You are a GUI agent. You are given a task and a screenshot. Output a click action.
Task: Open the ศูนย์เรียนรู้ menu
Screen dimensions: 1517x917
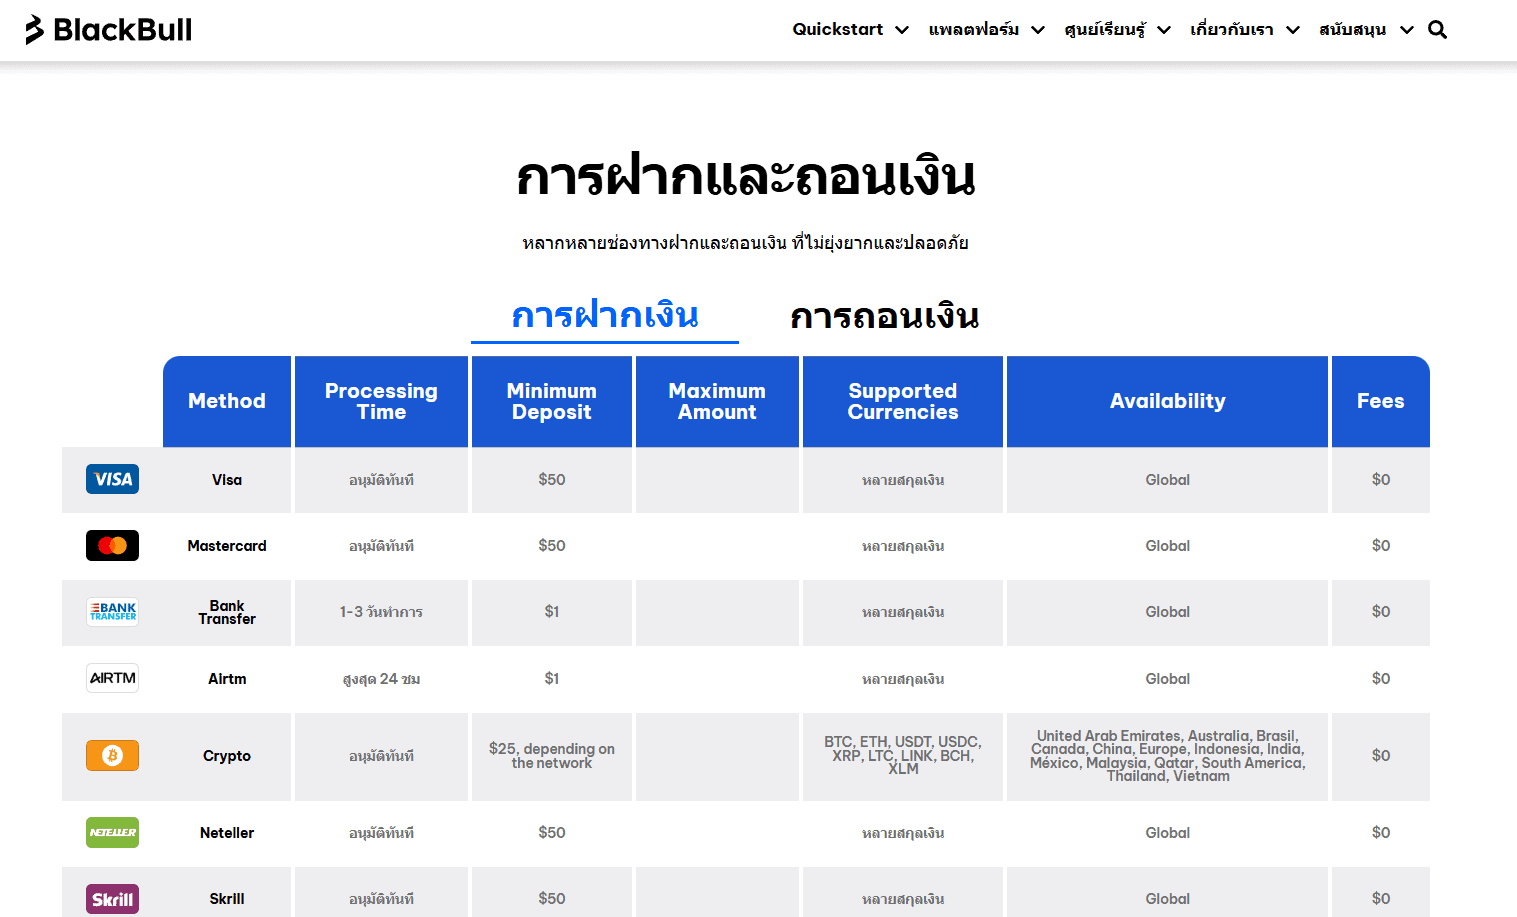1105,29
